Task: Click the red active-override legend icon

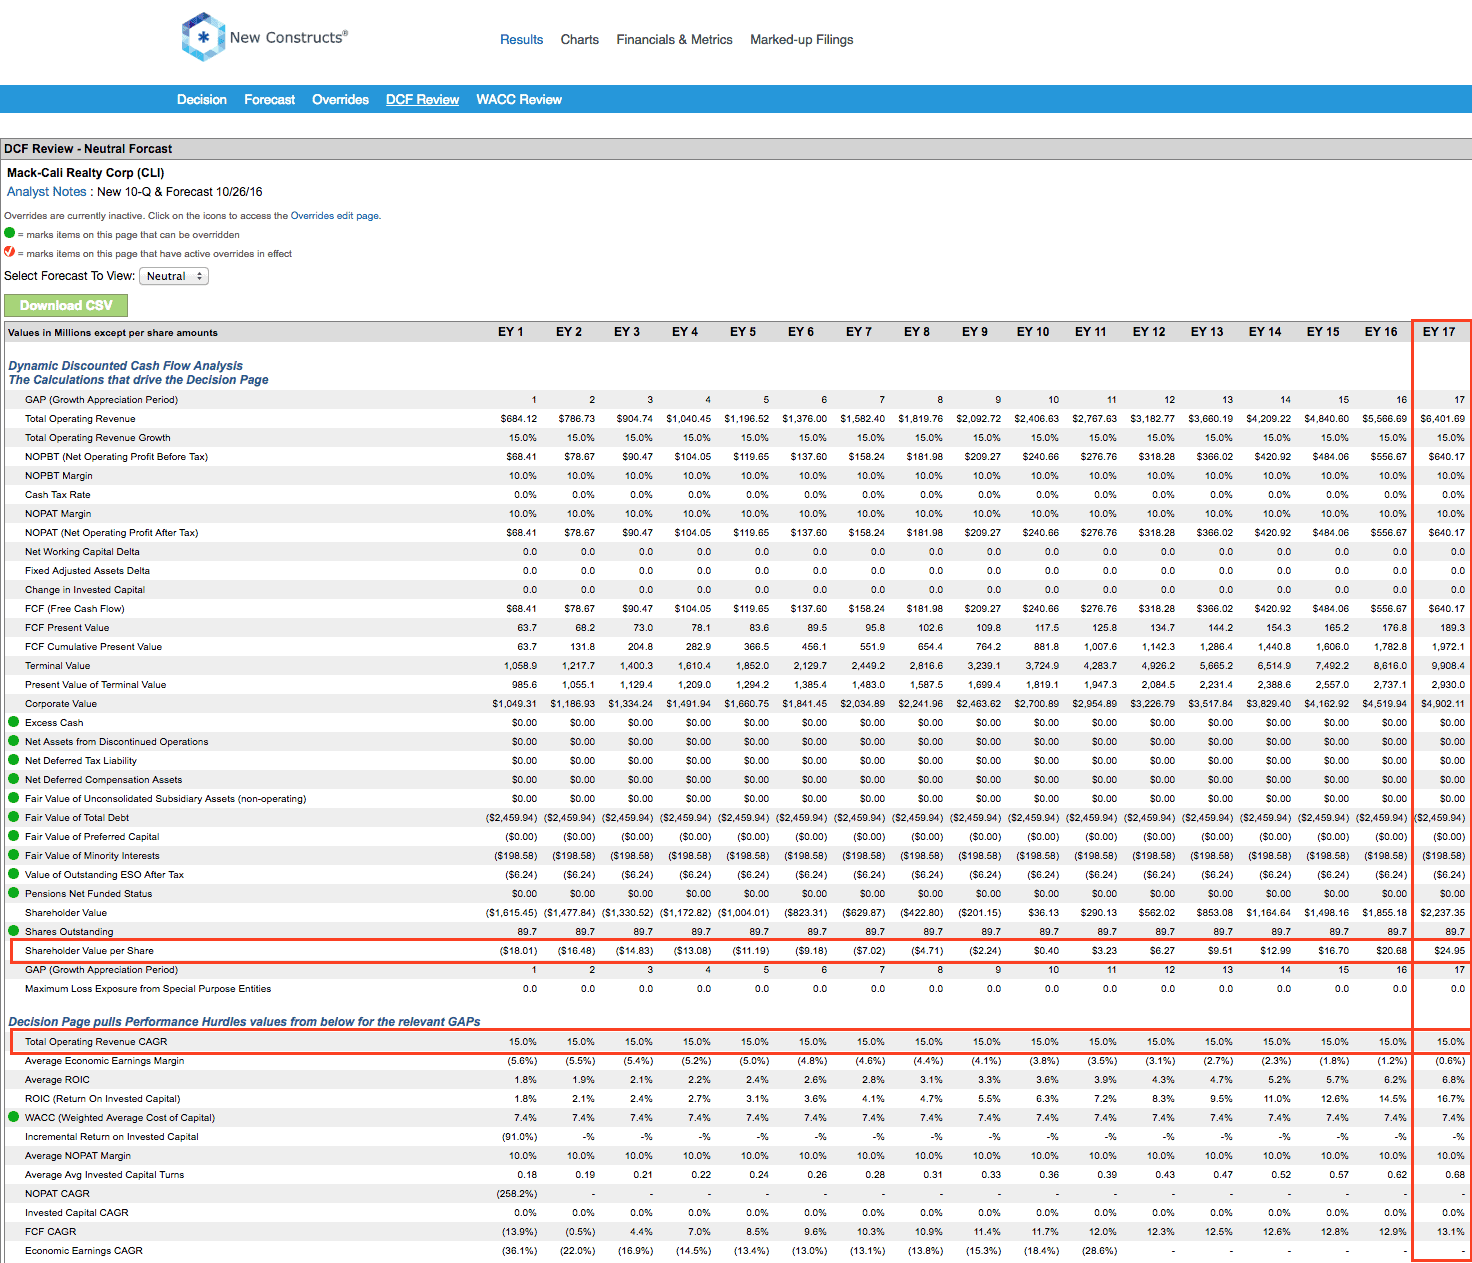Action: 10,252
